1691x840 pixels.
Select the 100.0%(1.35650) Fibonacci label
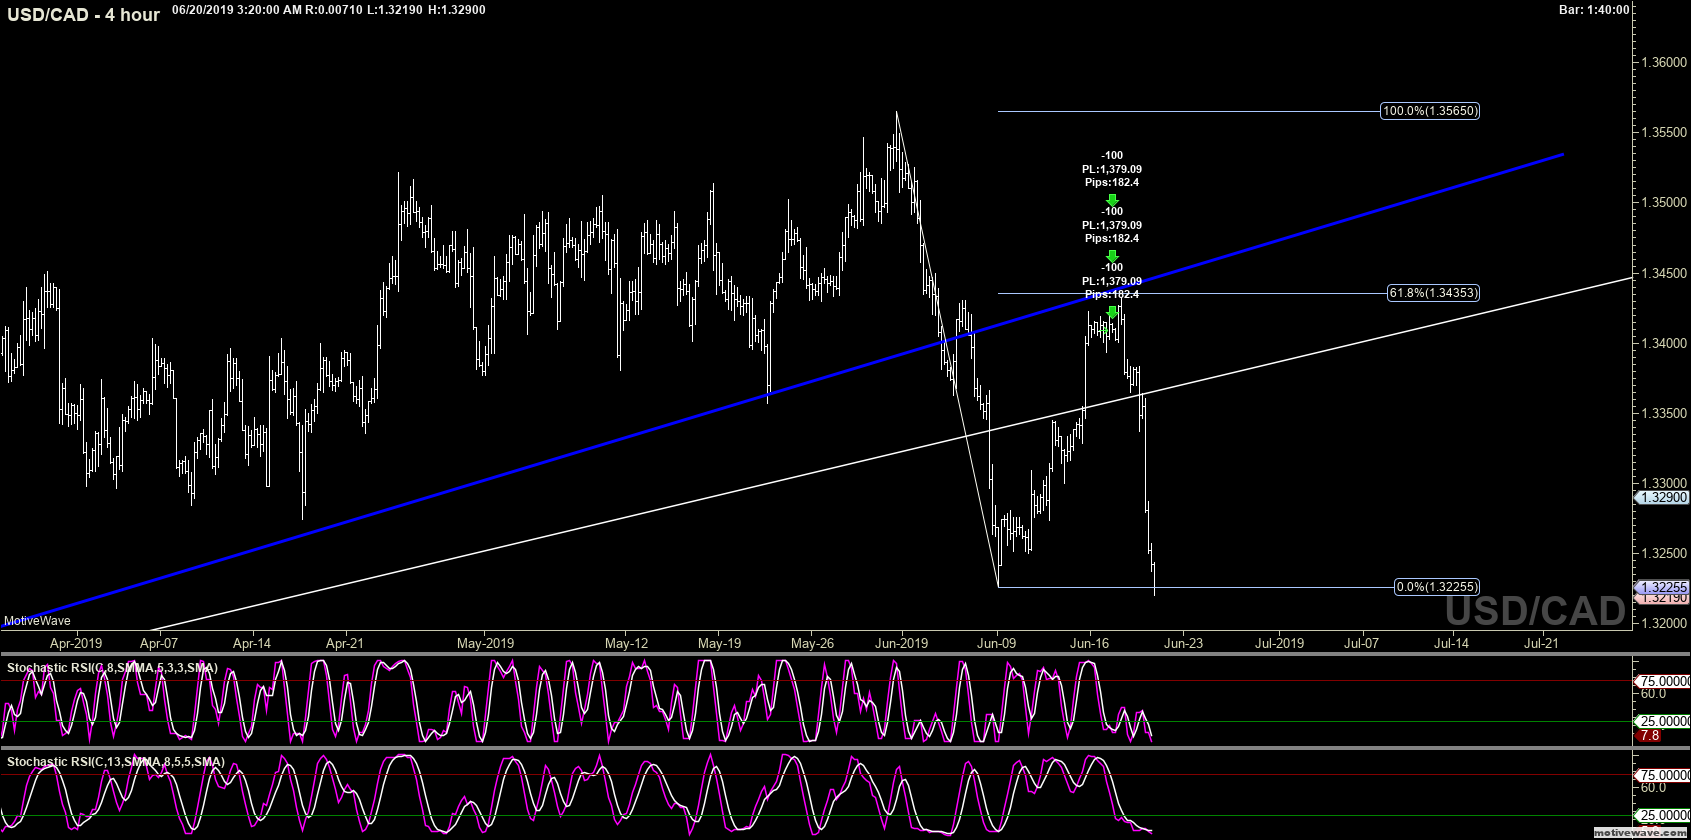[x=1430, y=111]
